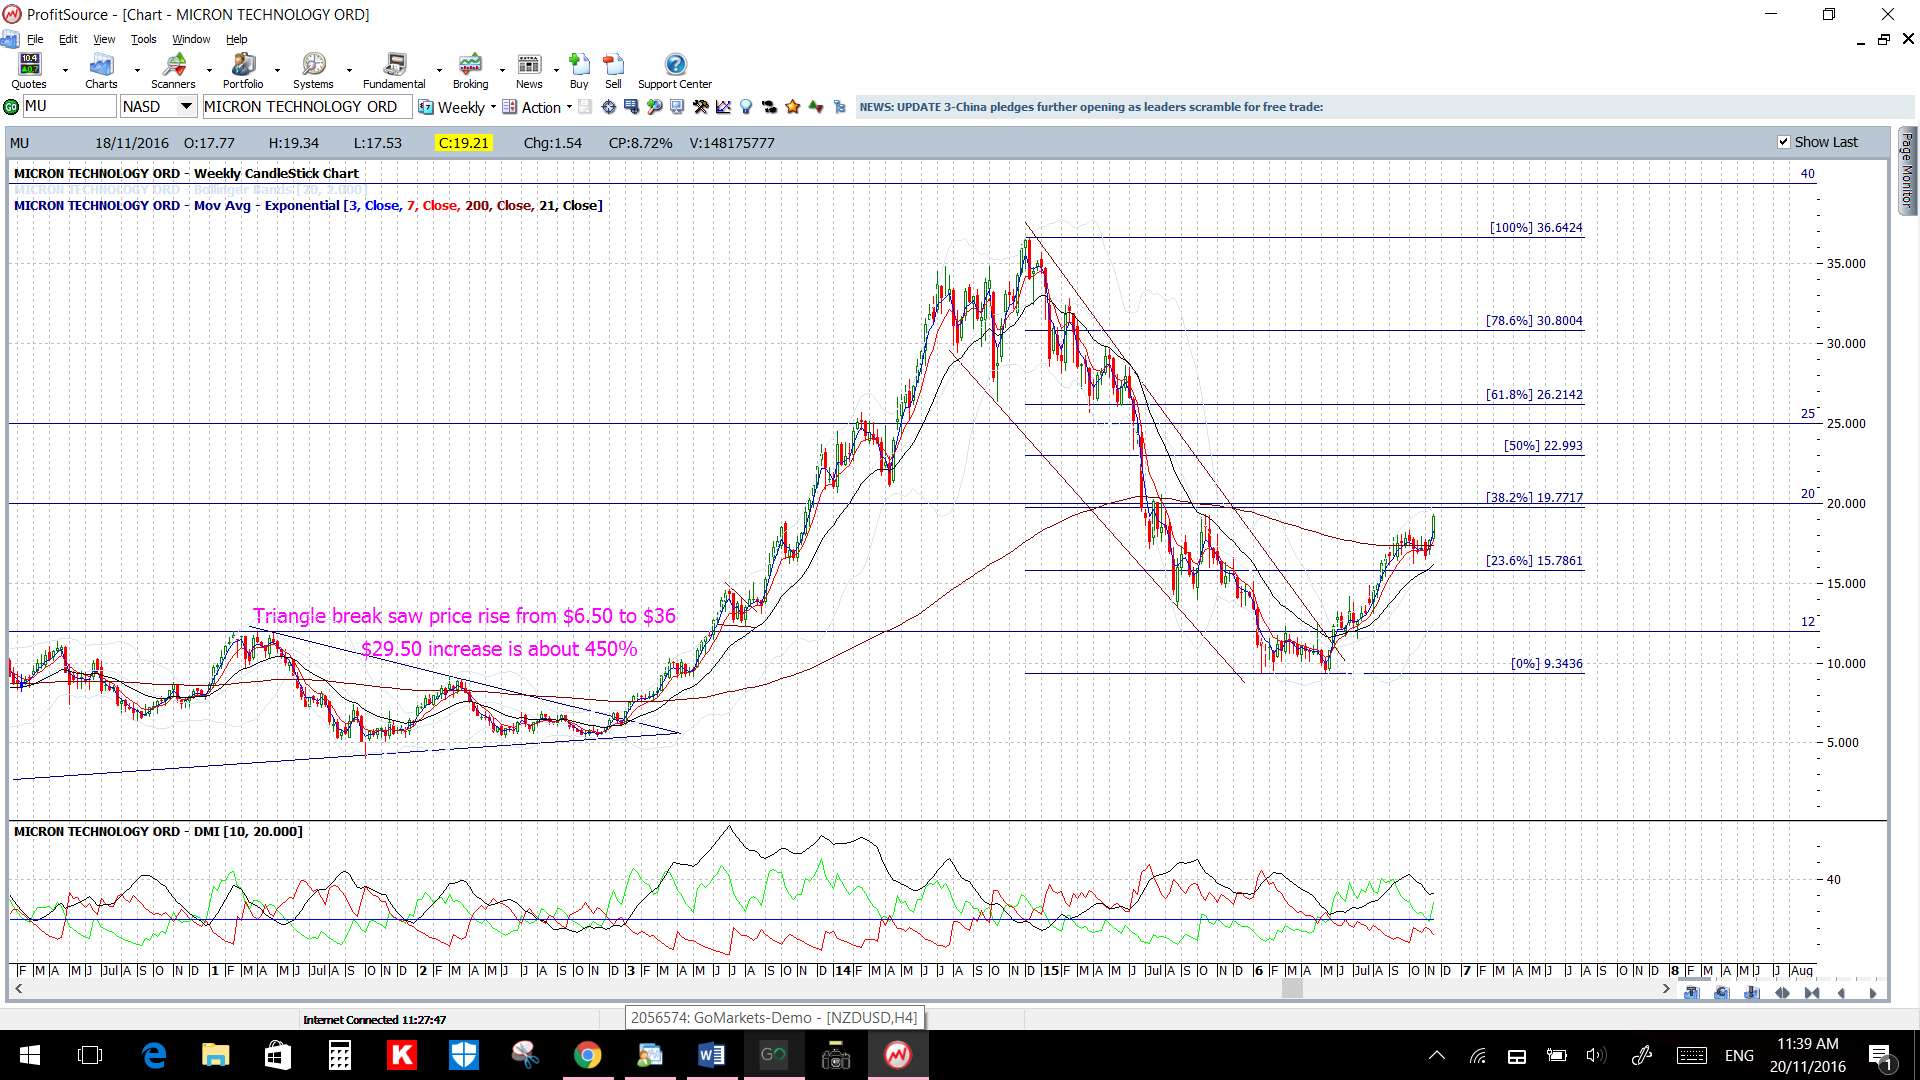Image resolution: width=1920 pixels, height=1080 pixels.
Task: Click the green Go button beside symbol
Action: coord(11,107)
